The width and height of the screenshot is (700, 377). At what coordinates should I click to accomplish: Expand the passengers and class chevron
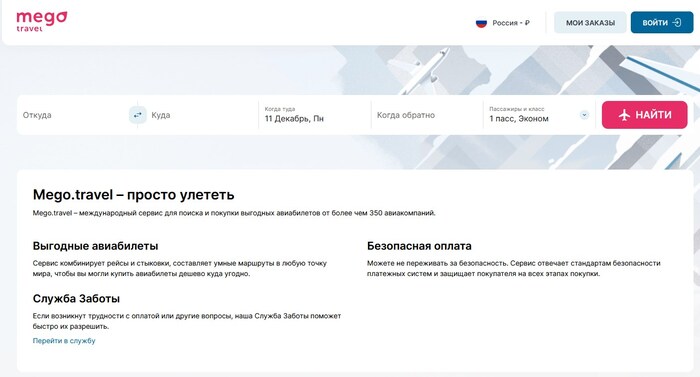584,115
